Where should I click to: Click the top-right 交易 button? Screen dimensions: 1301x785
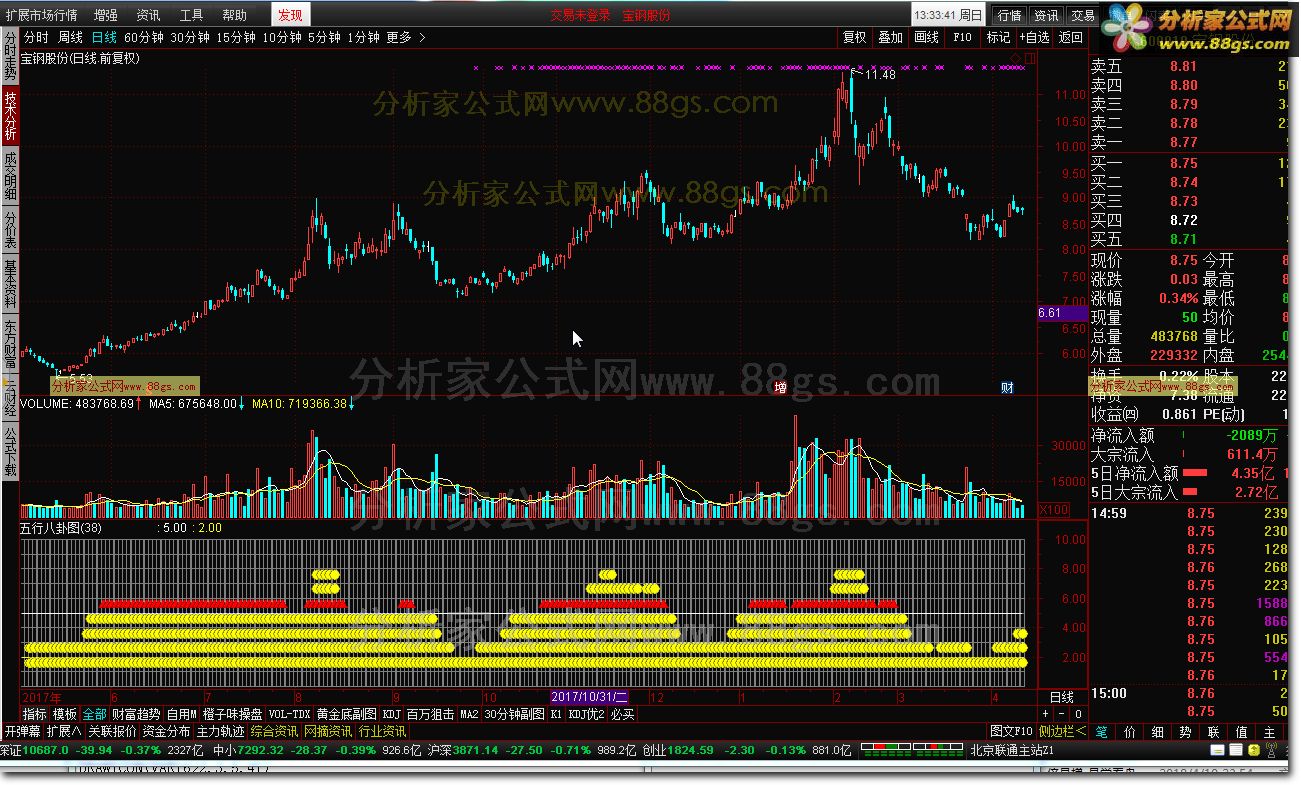click(x=1083, y=15)
